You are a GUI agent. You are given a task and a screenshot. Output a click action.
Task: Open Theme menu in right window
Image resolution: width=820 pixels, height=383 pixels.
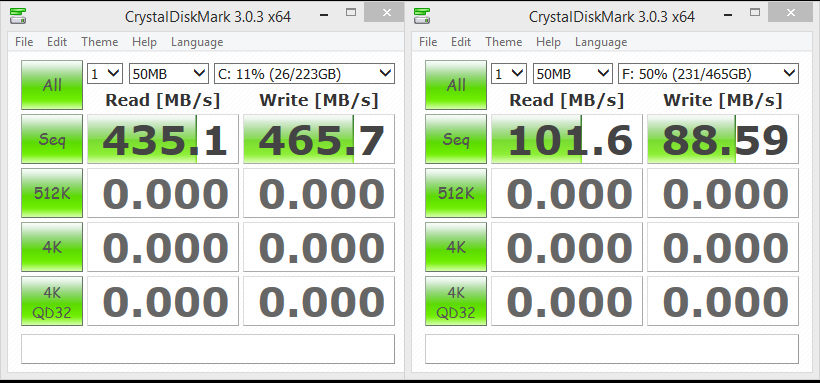tap(504, 42)
